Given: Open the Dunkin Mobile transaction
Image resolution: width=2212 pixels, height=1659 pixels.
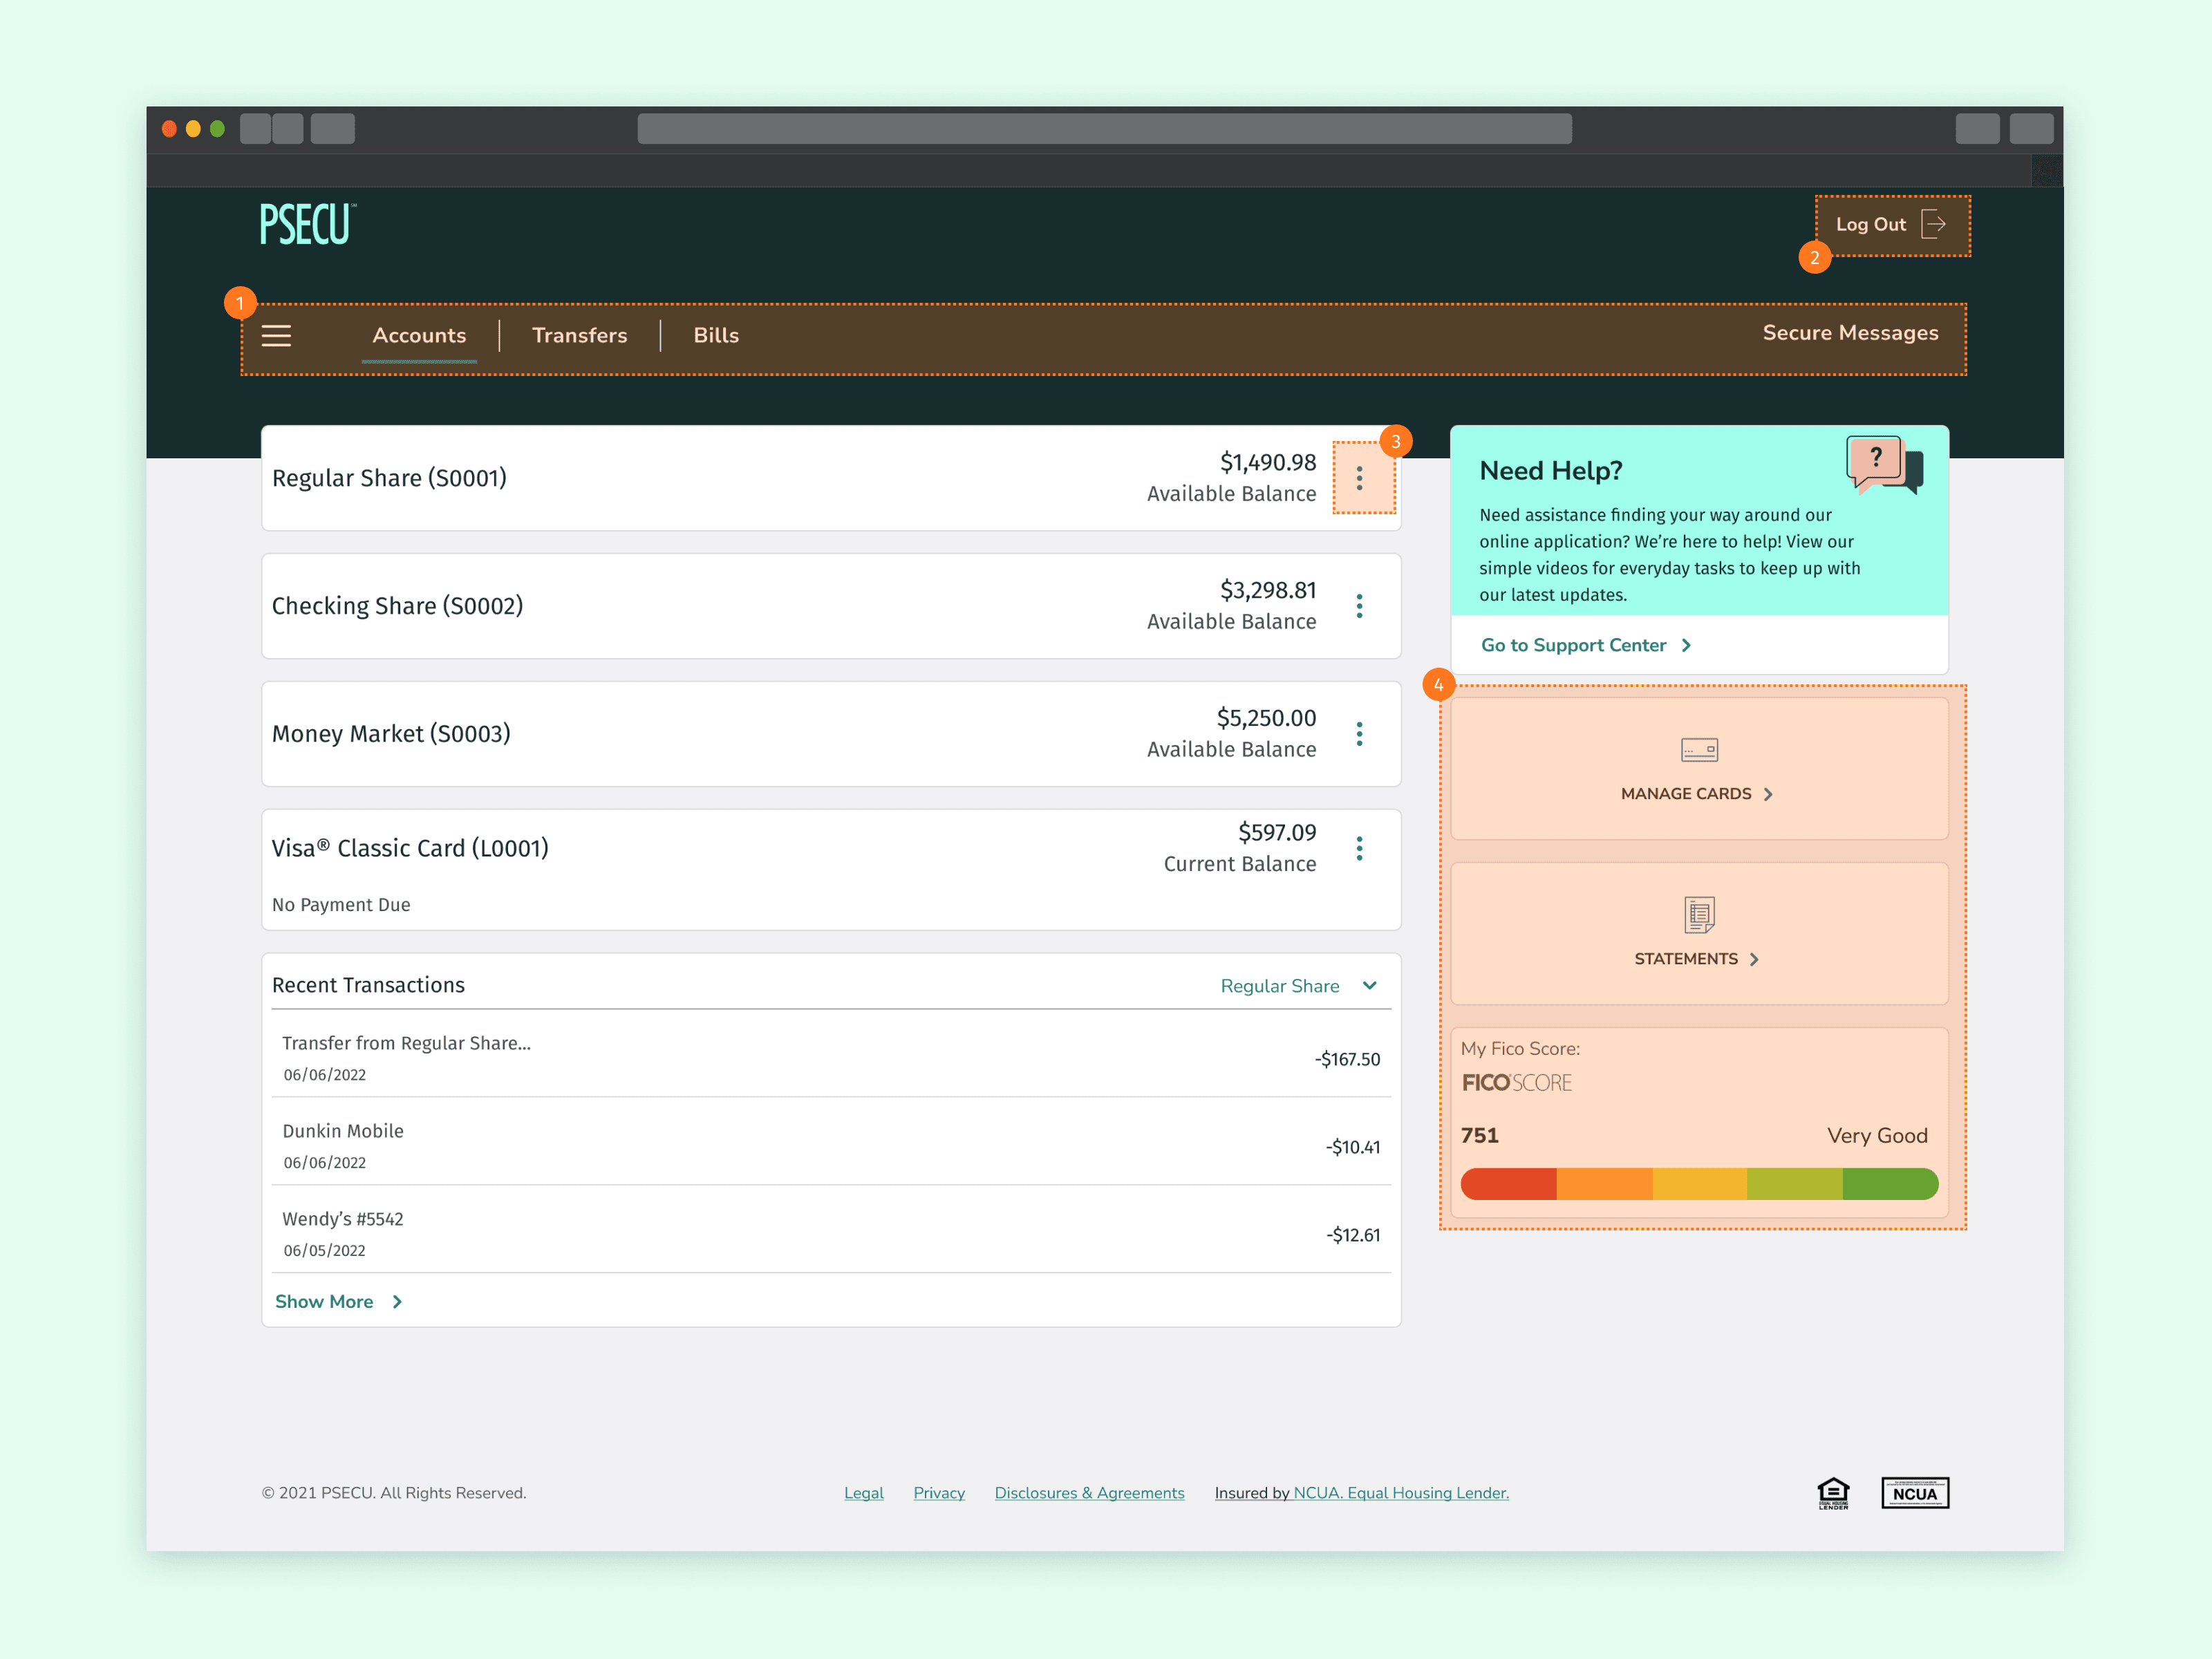Looking at the screenshot, I should tap(831, 1146).
